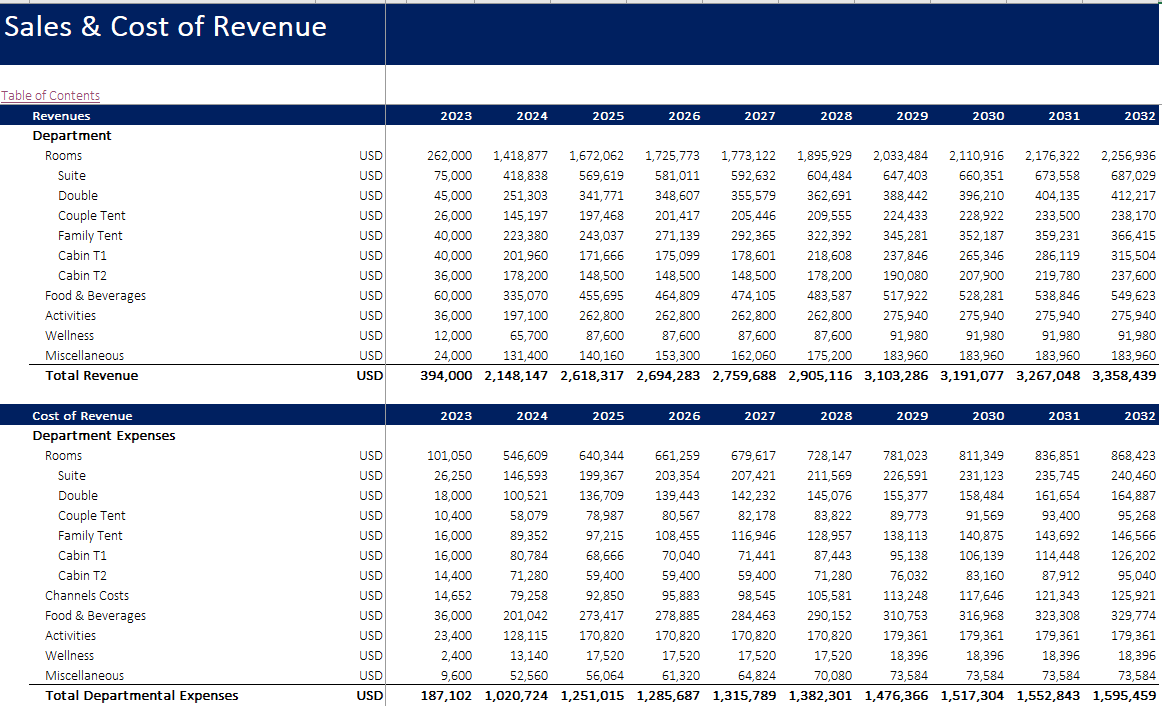Click the Channels Costs row label
The height and width of the screenshot is (706, 1162).
click(86, 596)
